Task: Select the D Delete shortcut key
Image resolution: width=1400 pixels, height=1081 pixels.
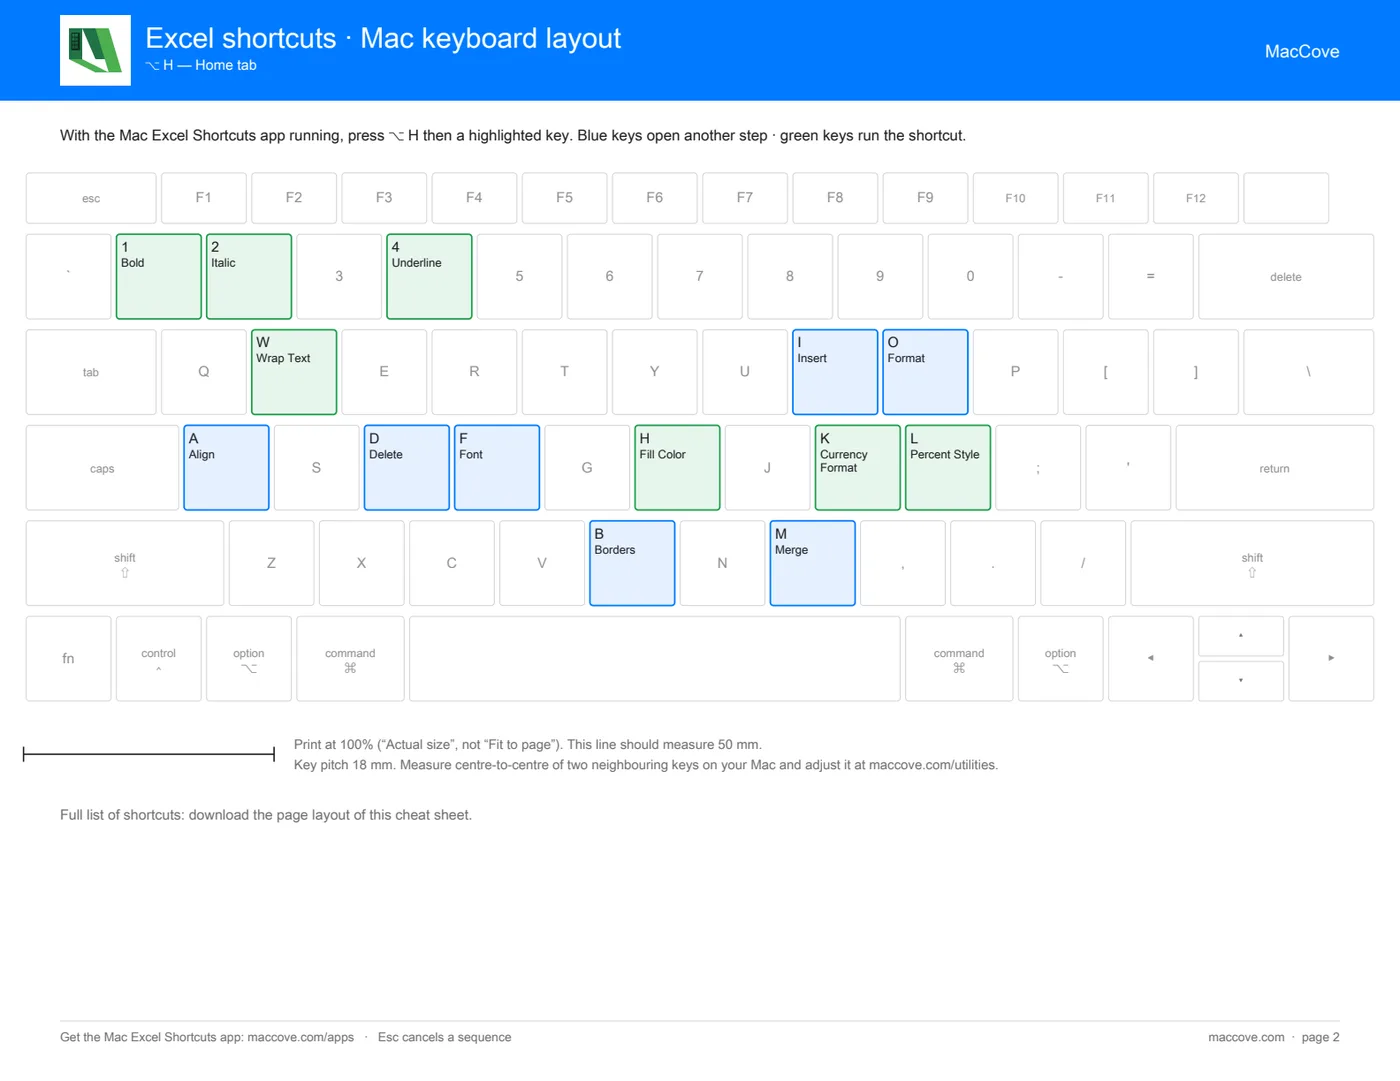Action: click(x=407, y=468)
